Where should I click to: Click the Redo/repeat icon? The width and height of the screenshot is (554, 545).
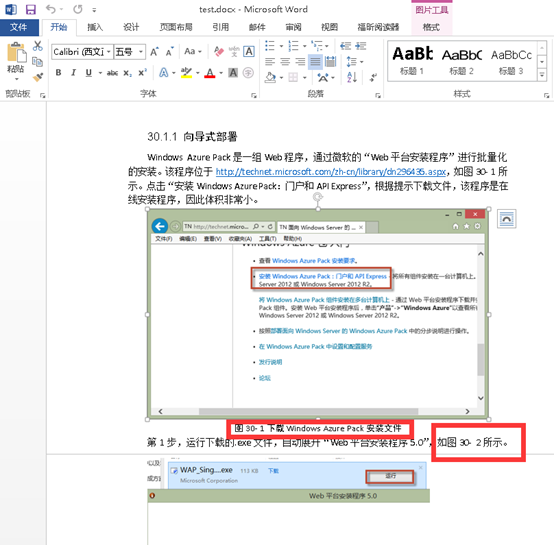pyautogui.click(x=78, y=9)
